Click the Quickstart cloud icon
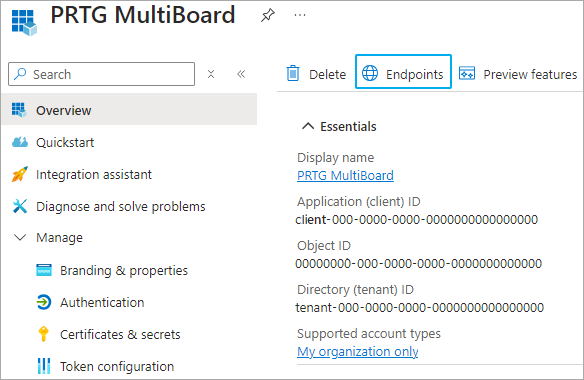The image size is (584, 380). (20, 142)
